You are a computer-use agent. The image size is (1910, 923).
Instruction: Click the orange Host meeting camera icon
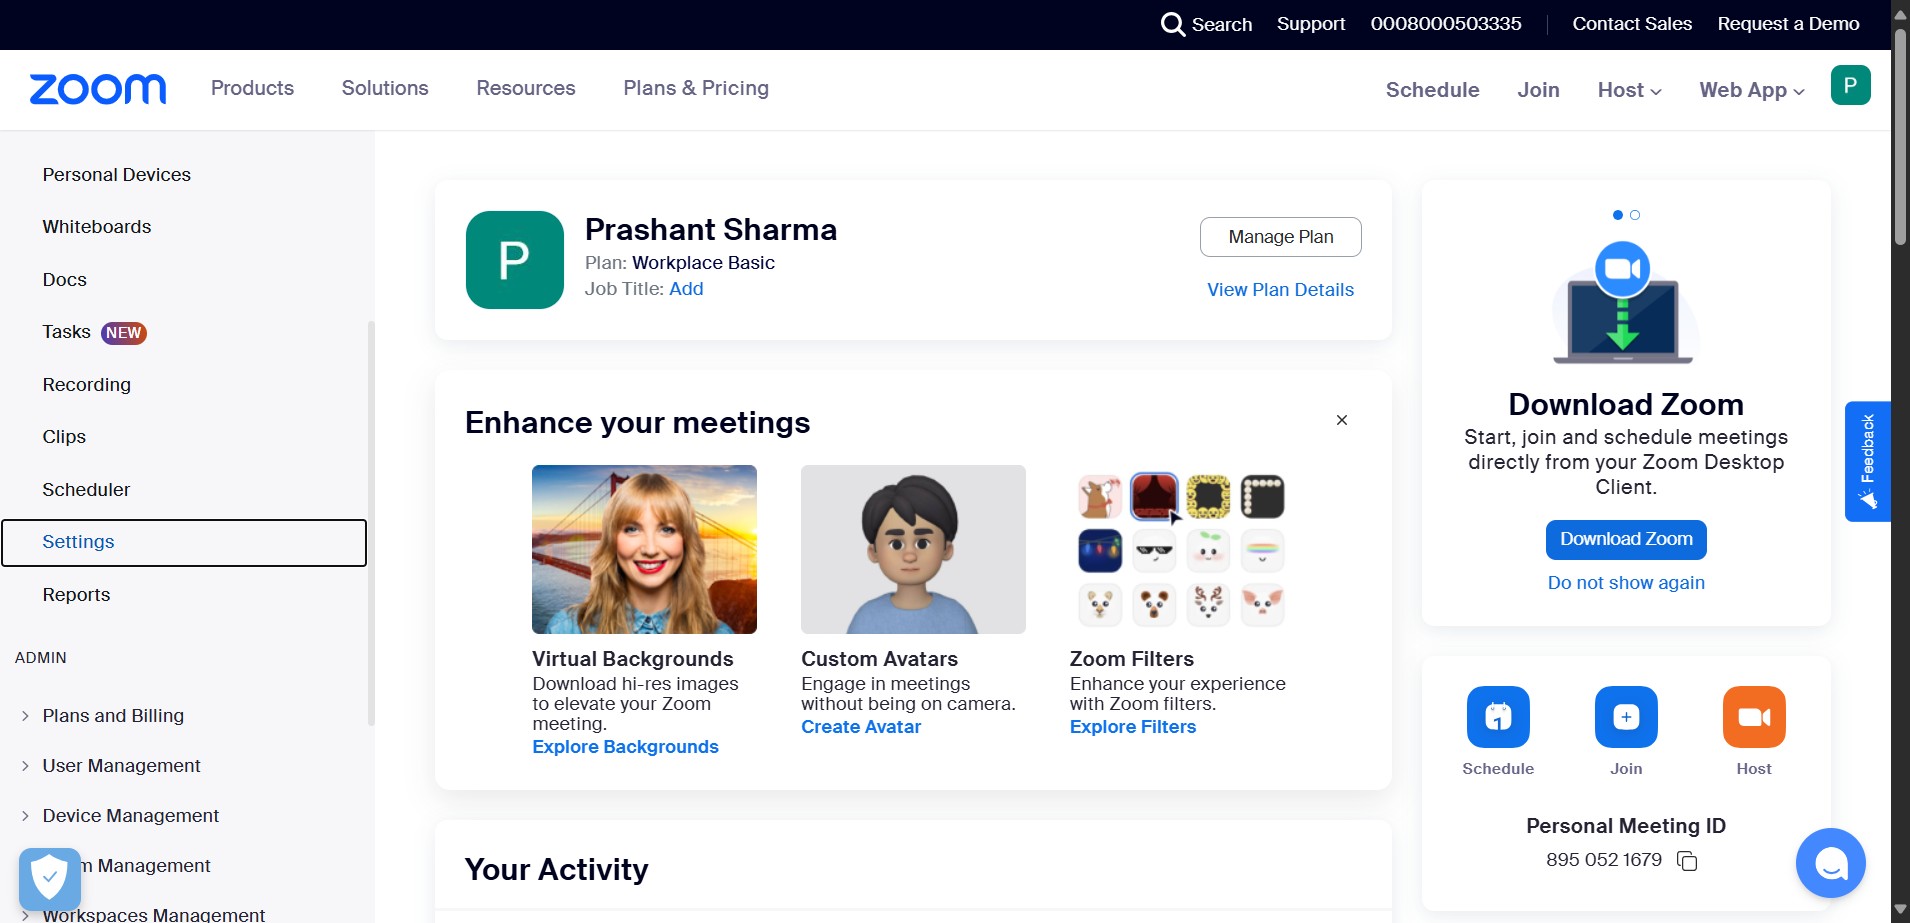pyautogui.click(x=1754, y=717)
